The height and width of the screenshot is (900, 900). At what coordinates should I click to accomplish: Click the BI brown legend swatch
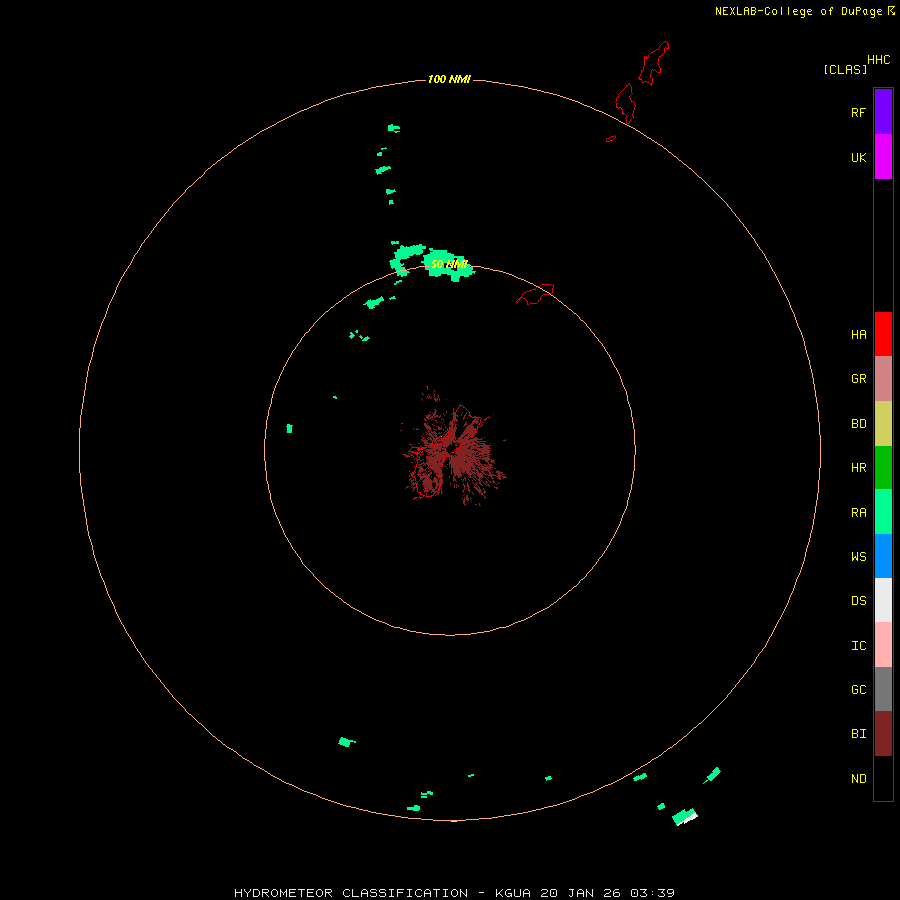[x=883, y=734]
